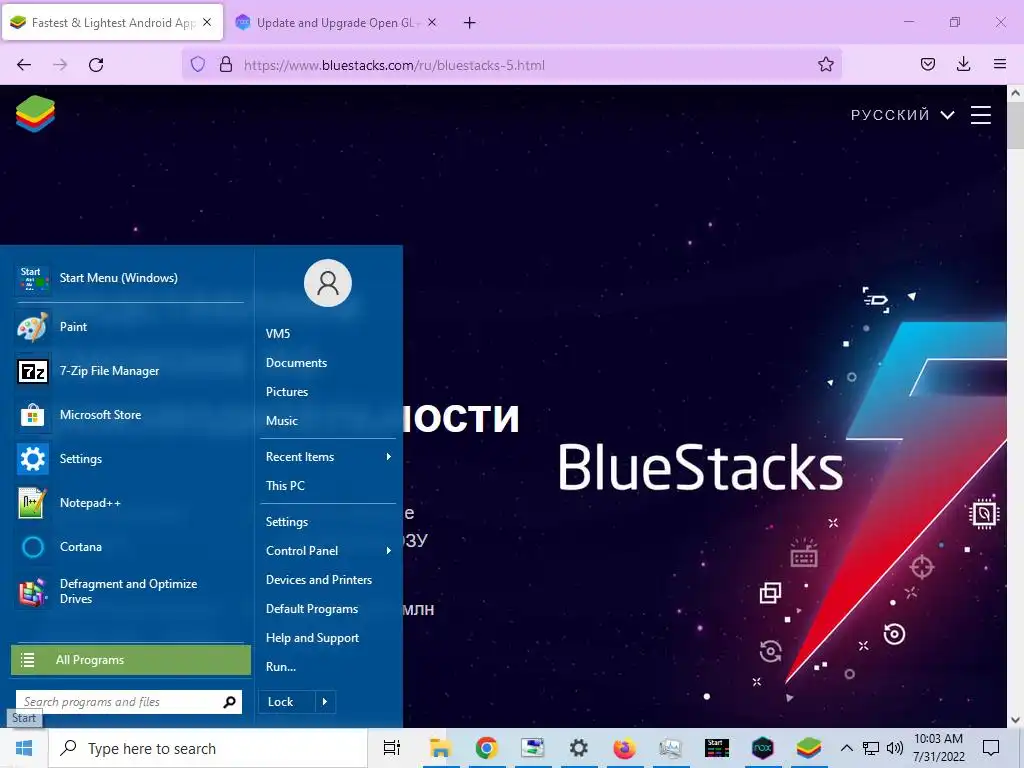Screen dimensions: 1024x768
Task: Click the site security padlock icon
Action: tap(226, 65)
